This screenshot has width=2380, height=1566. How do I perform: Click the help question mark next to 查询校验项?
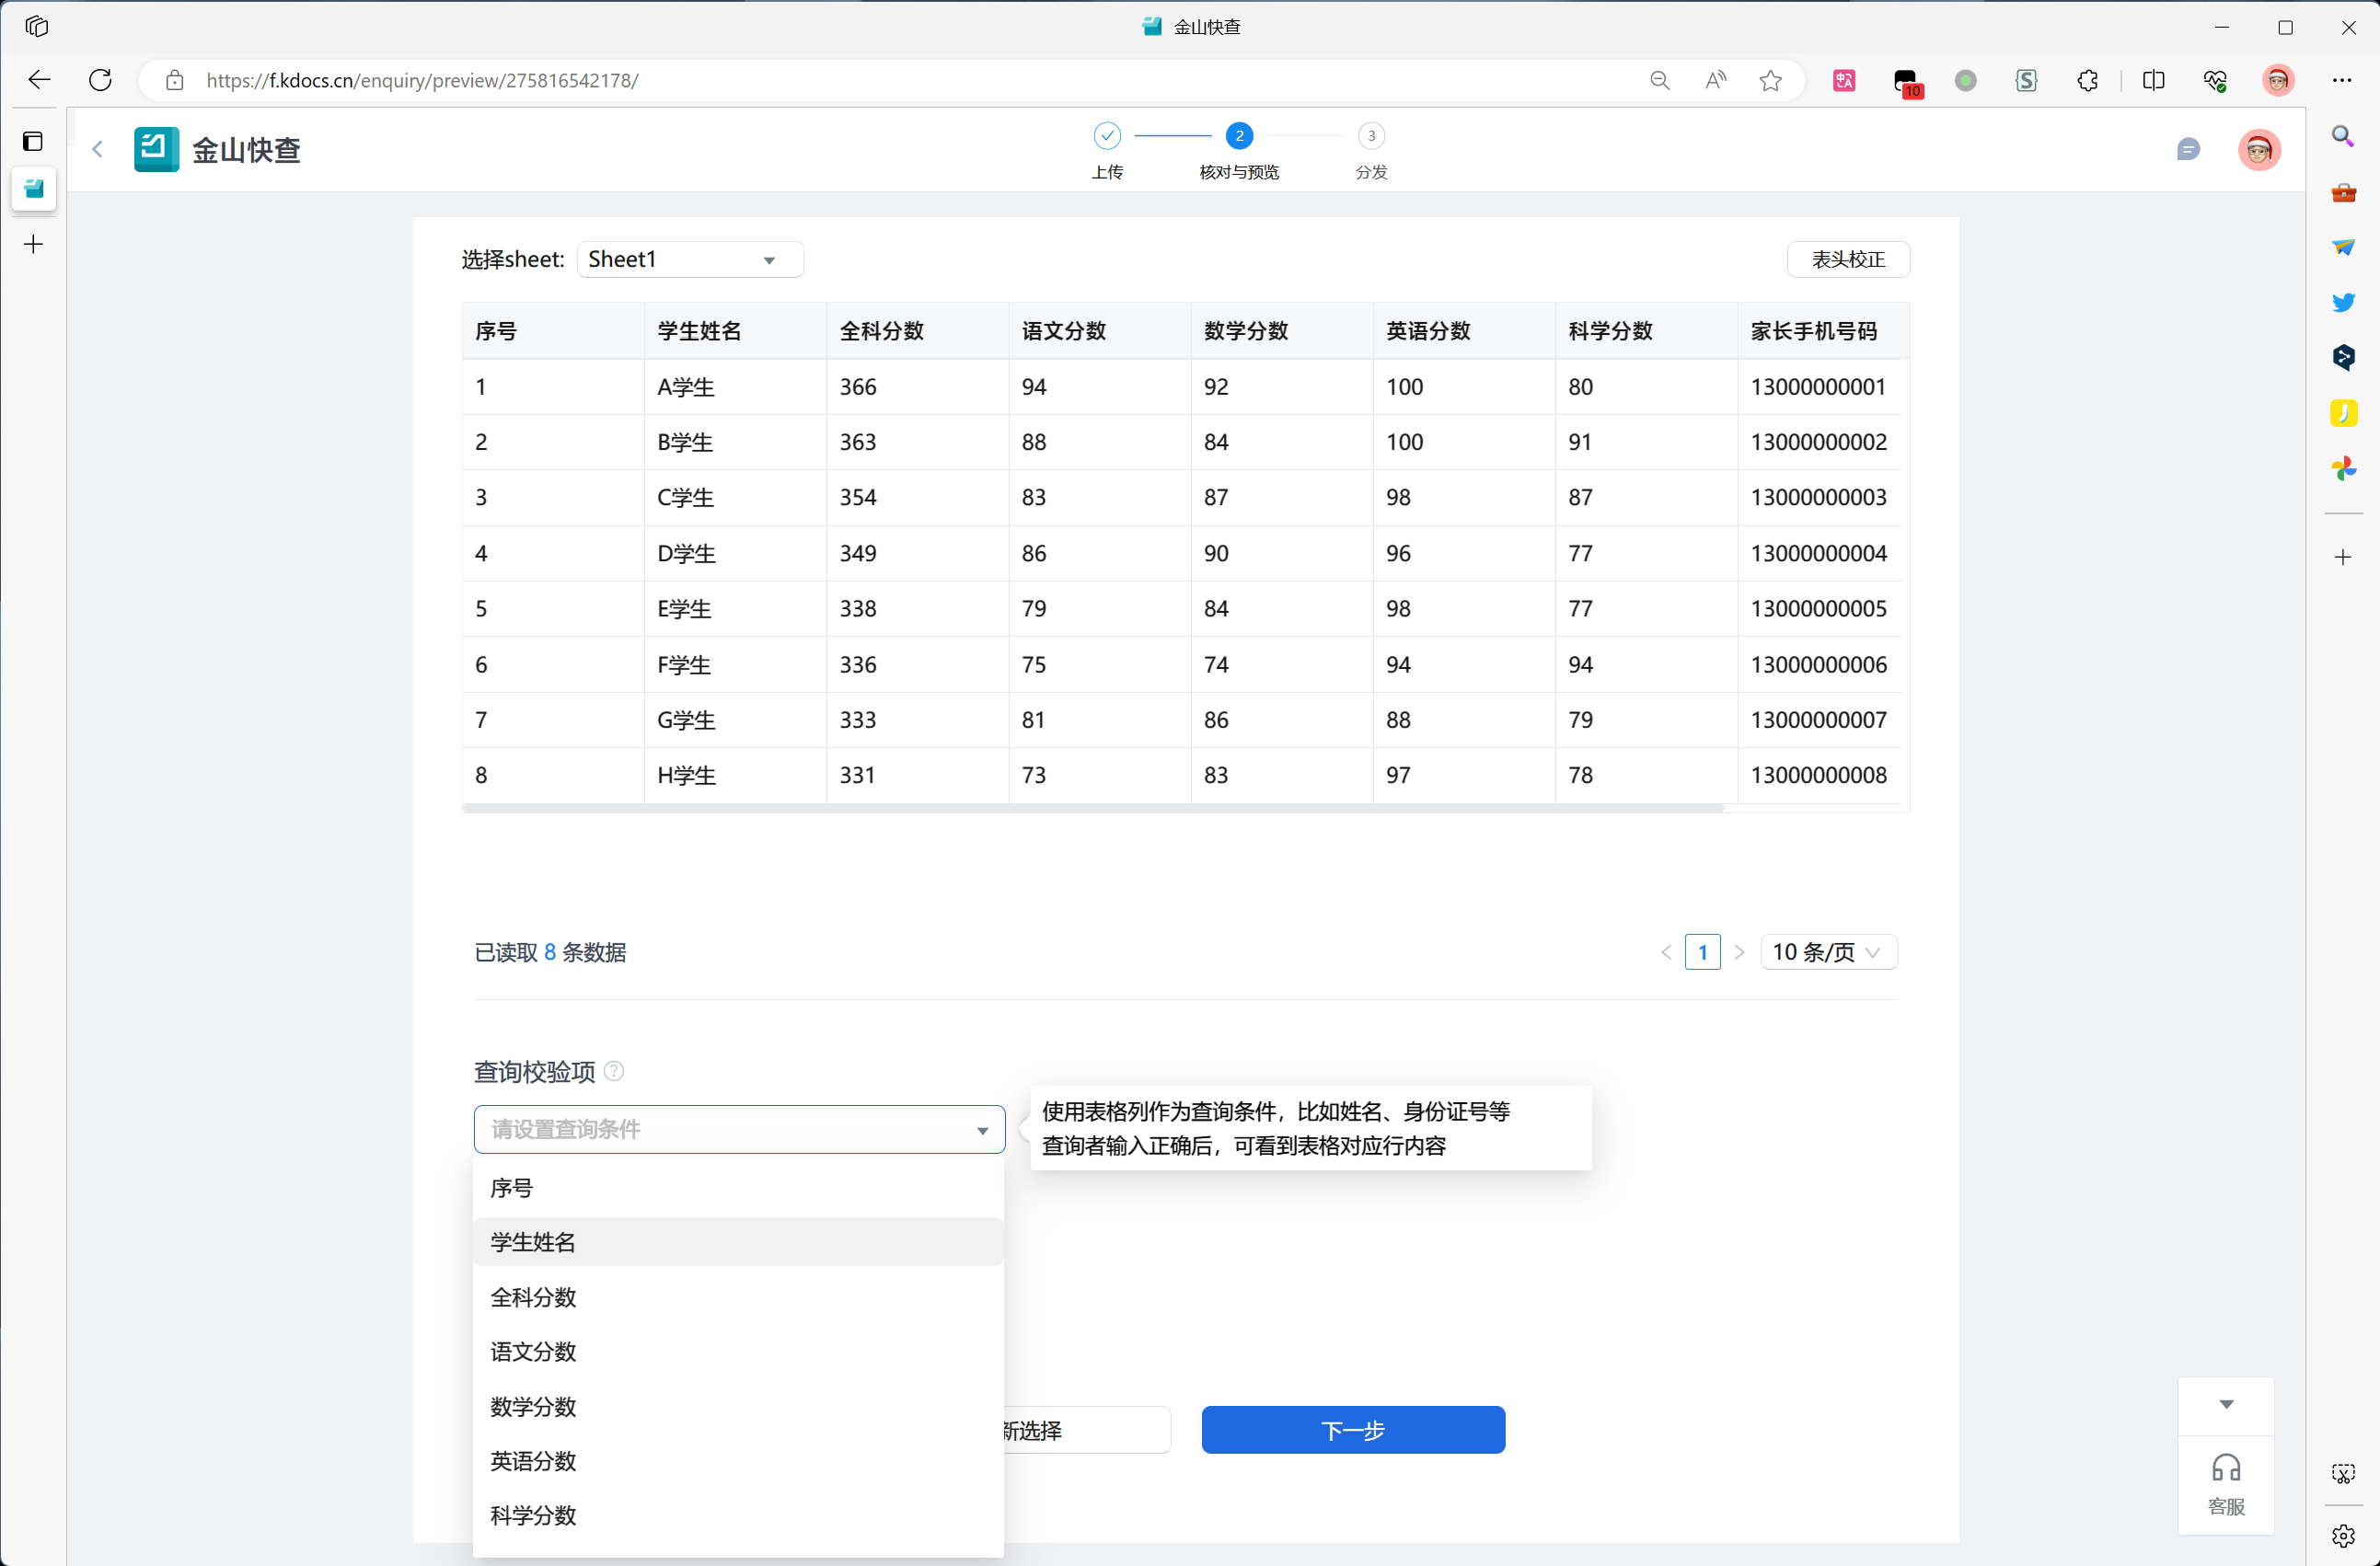click(x=615, y=1071)
